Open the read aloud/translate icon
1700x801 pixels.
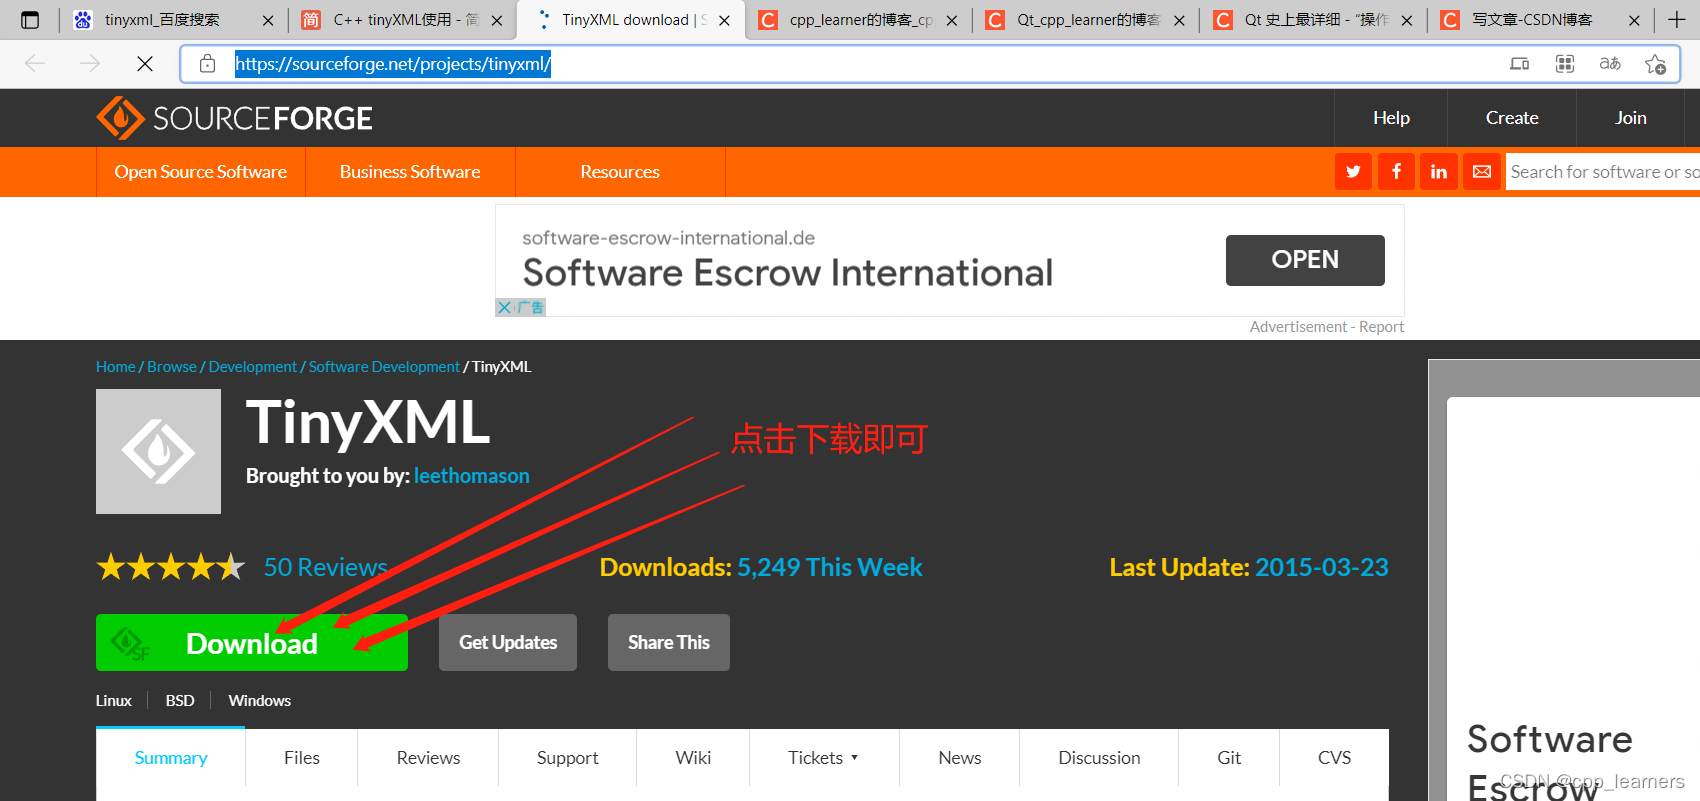click(1610, 64)
